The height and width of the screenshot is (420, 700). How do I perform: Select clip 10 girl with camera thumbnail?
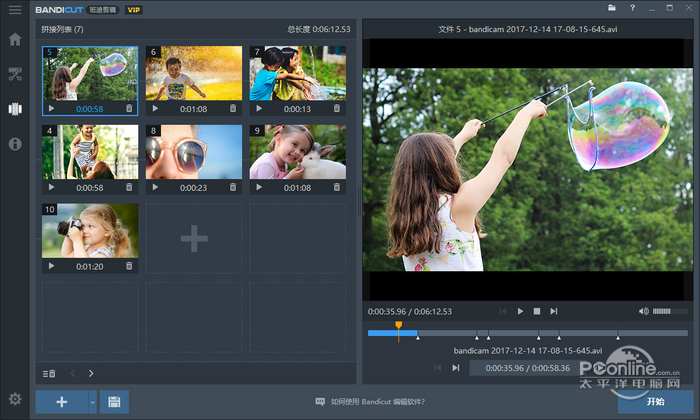[x=90, y=231]
